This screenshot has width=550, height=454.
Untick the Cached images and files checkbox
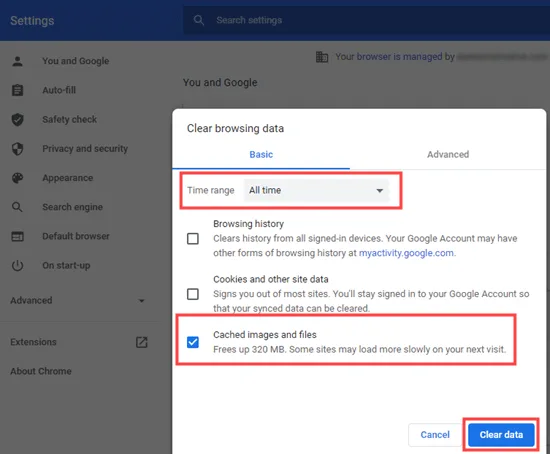[x=193, y=342]
